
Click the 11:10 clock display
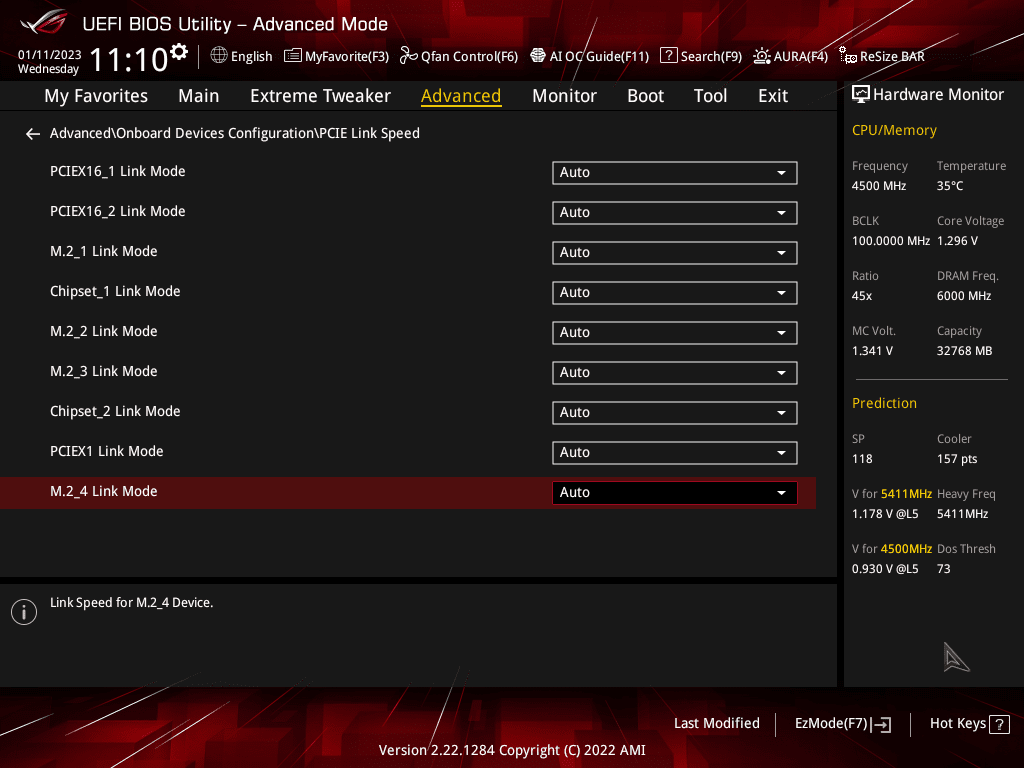coord(129,59)
